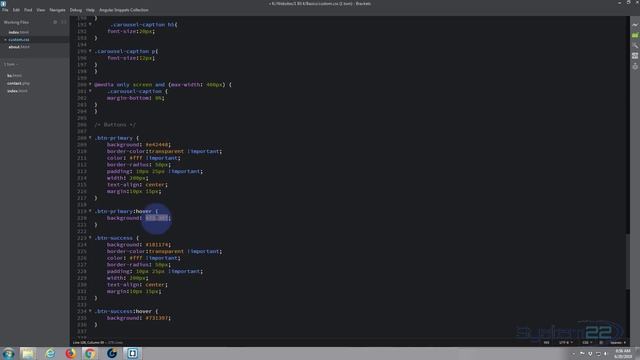
Task: Open the Navigate menu
Action: pos(57,10)
